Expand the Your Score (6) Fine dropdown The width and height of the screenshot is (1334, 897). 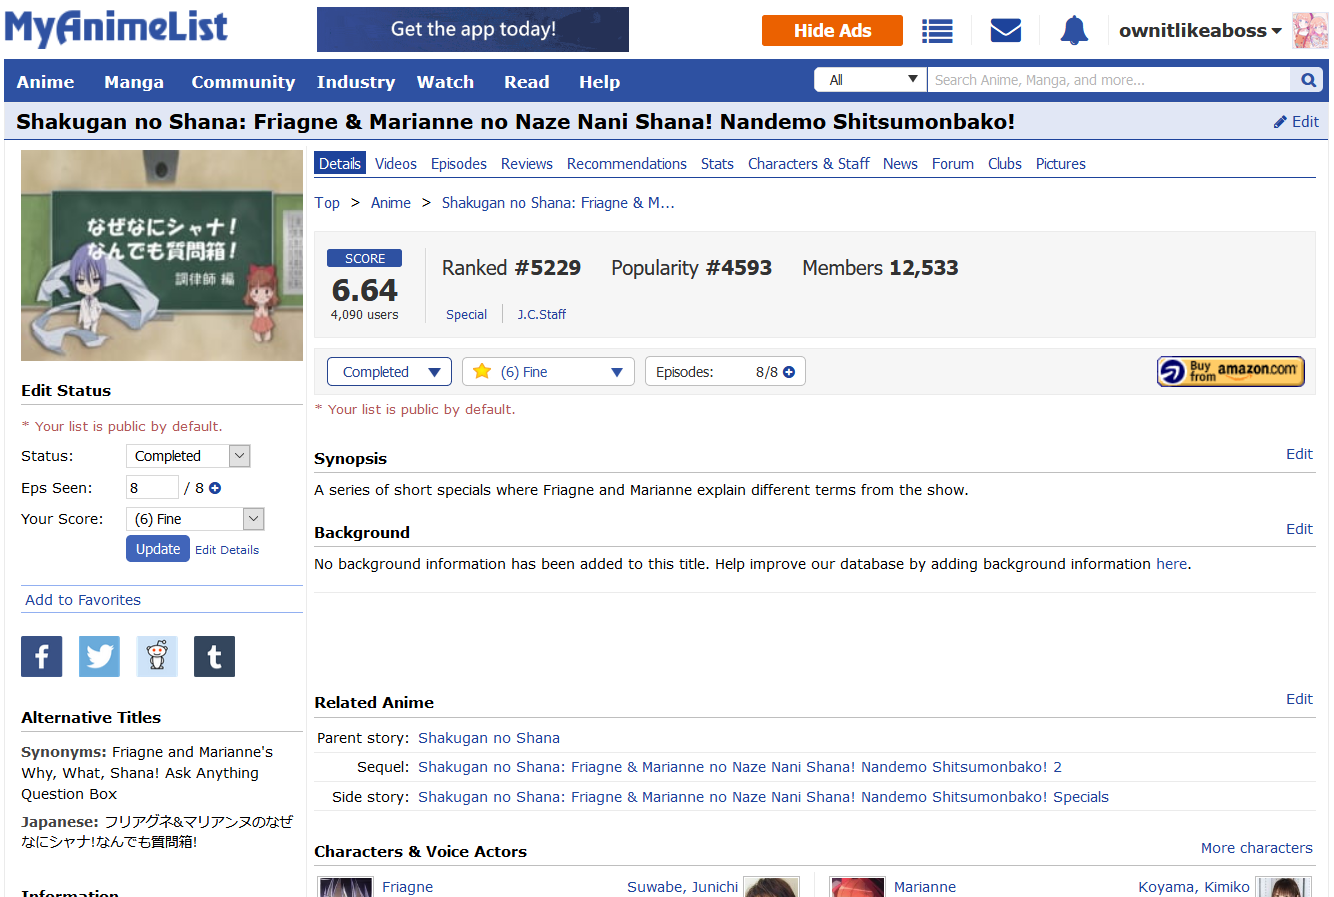[x=195, y=519]
